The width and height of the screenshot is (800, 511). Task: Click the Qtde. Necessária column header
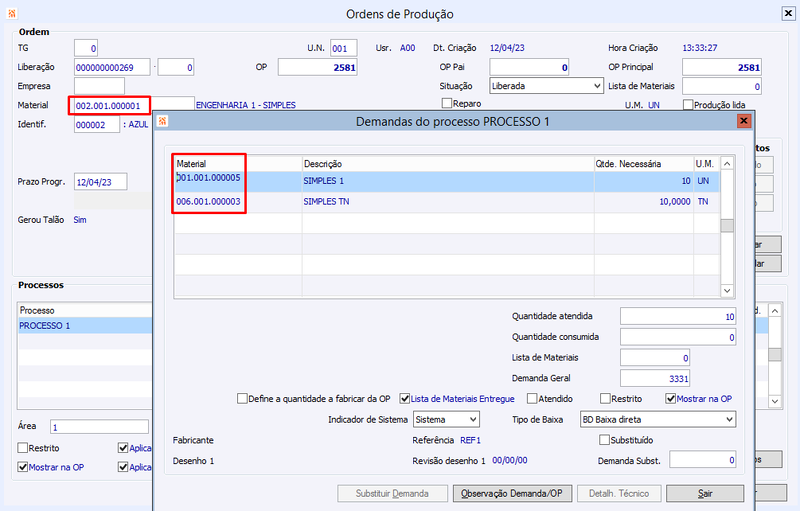tap(644, 164)
